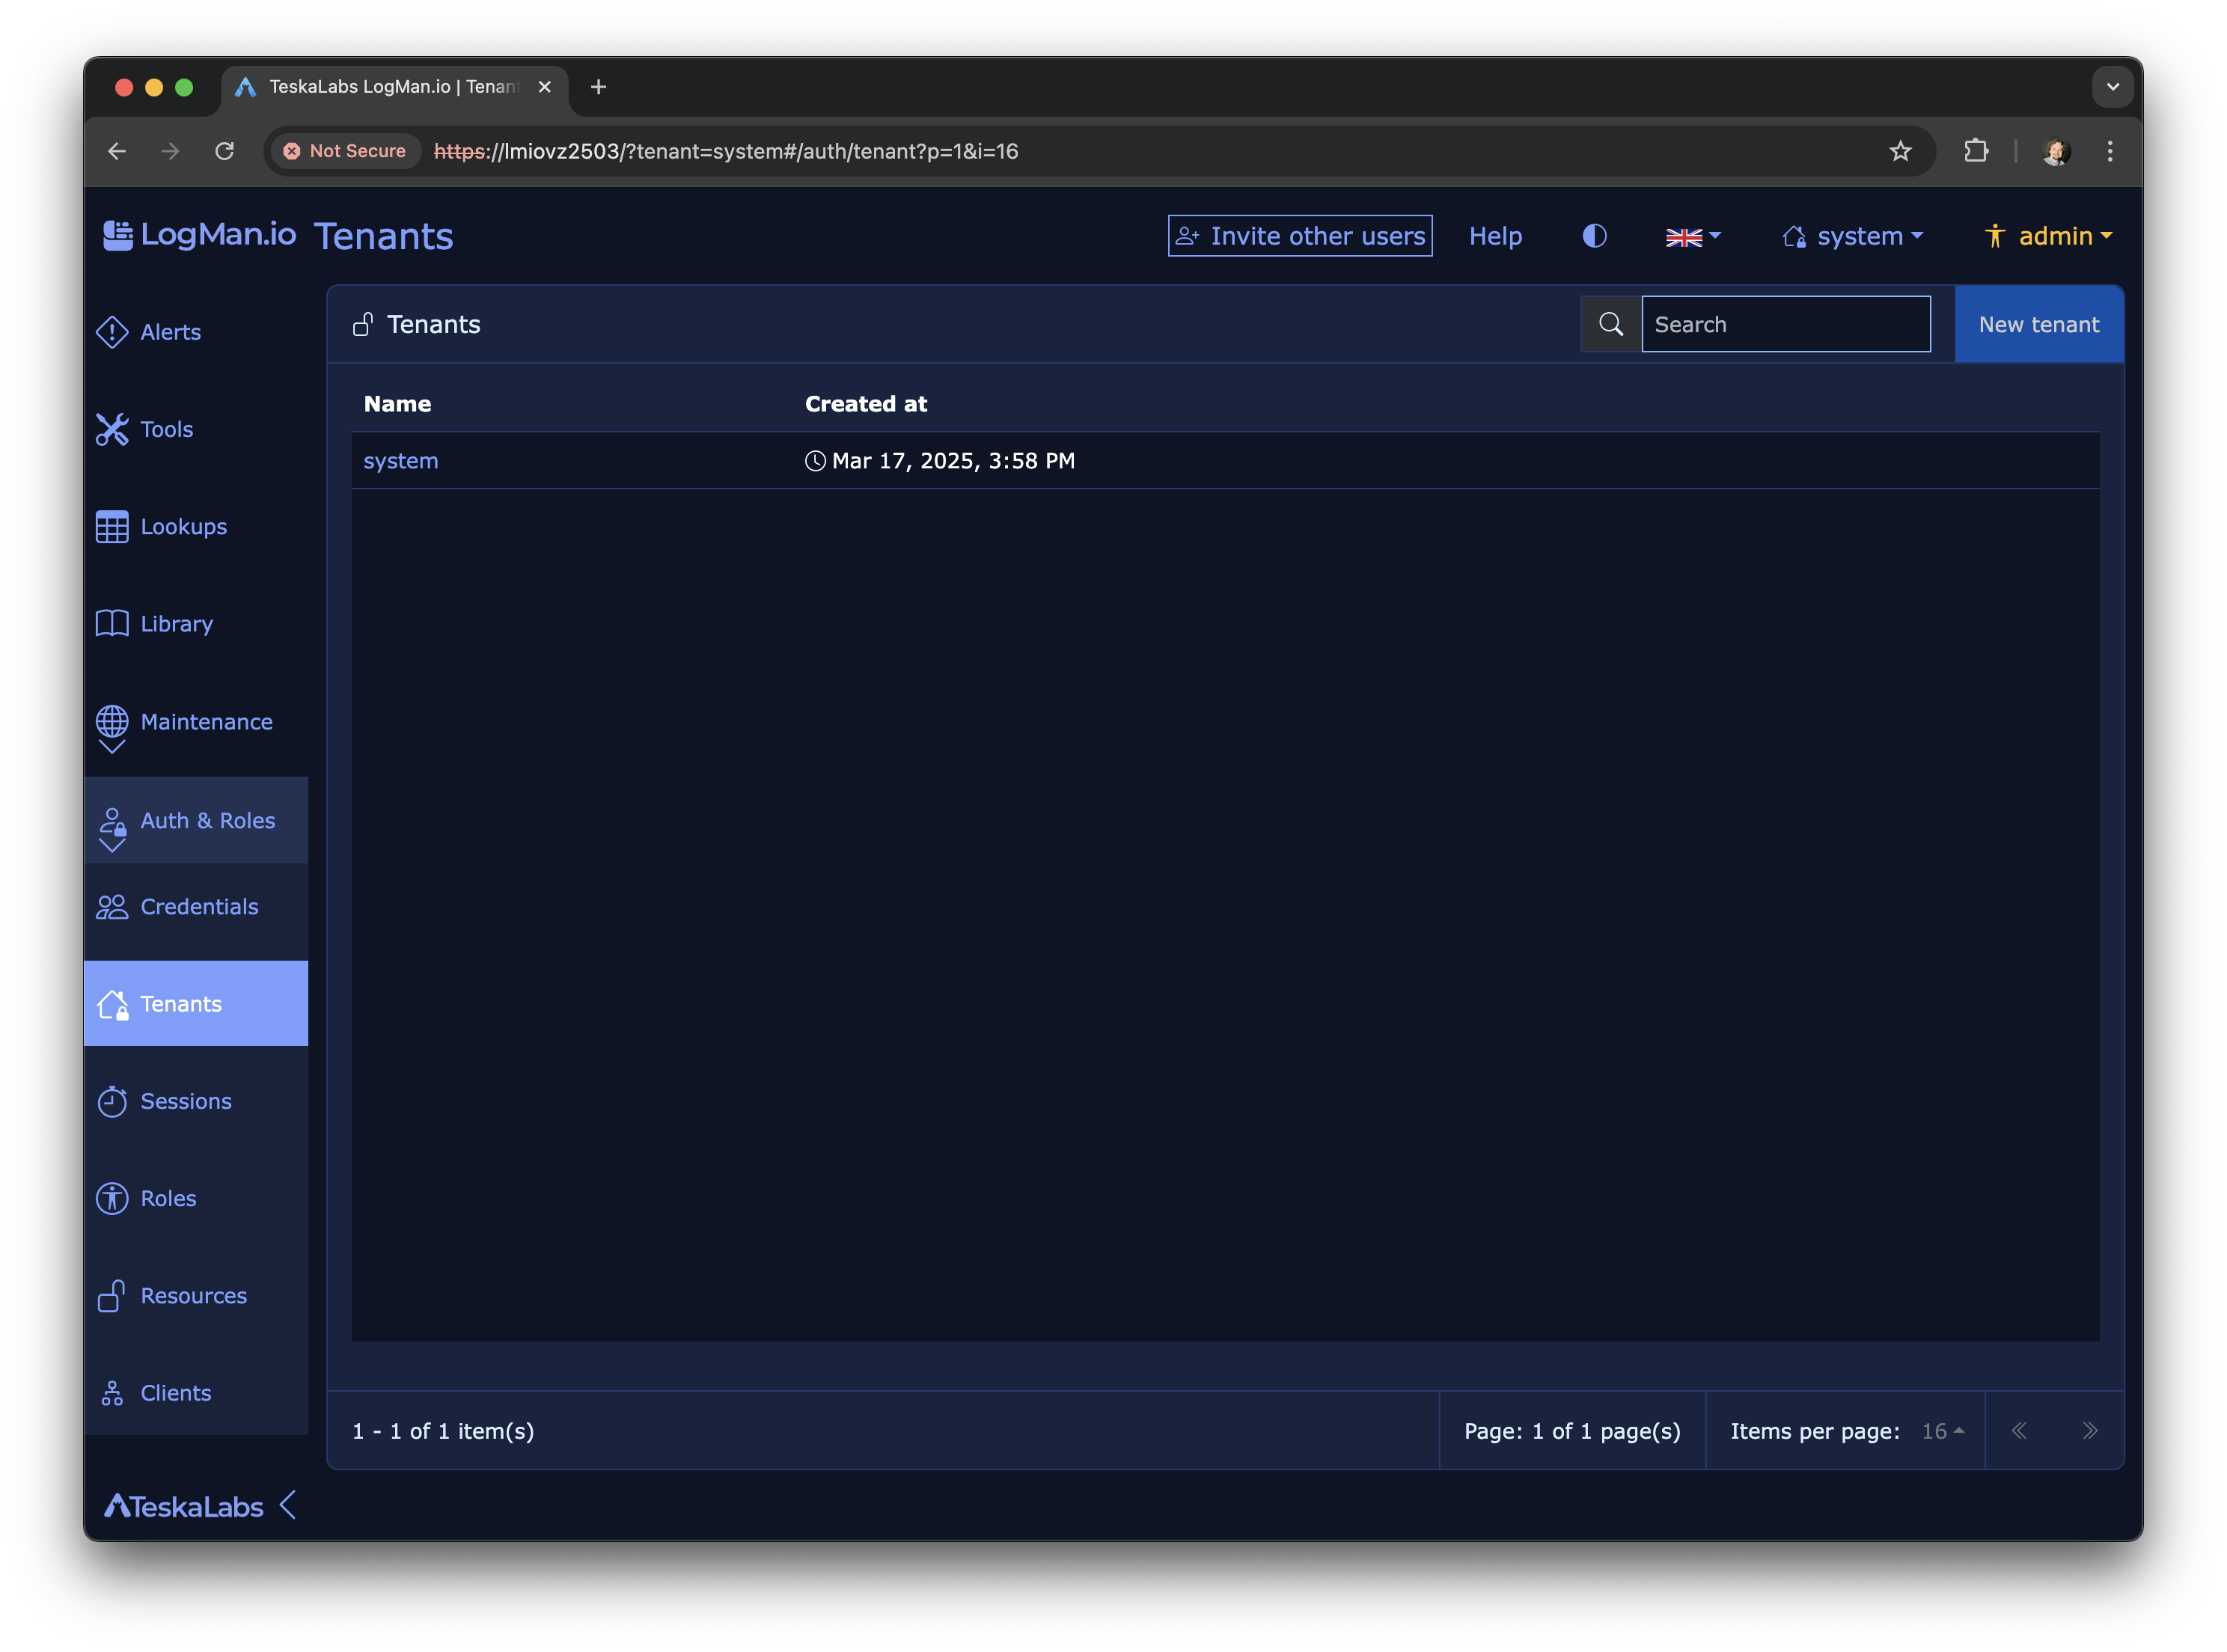
Task: Focus the tenant Search field
Action: point(1785,324)
